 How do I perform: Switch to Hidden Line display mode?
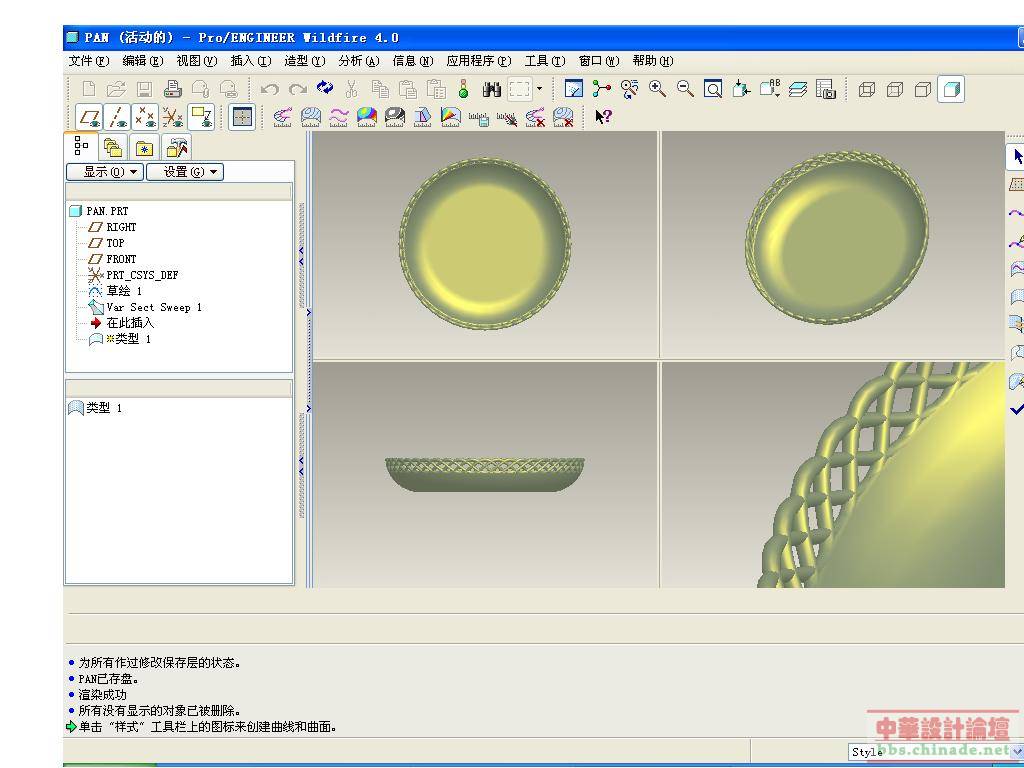coord(894,89)
